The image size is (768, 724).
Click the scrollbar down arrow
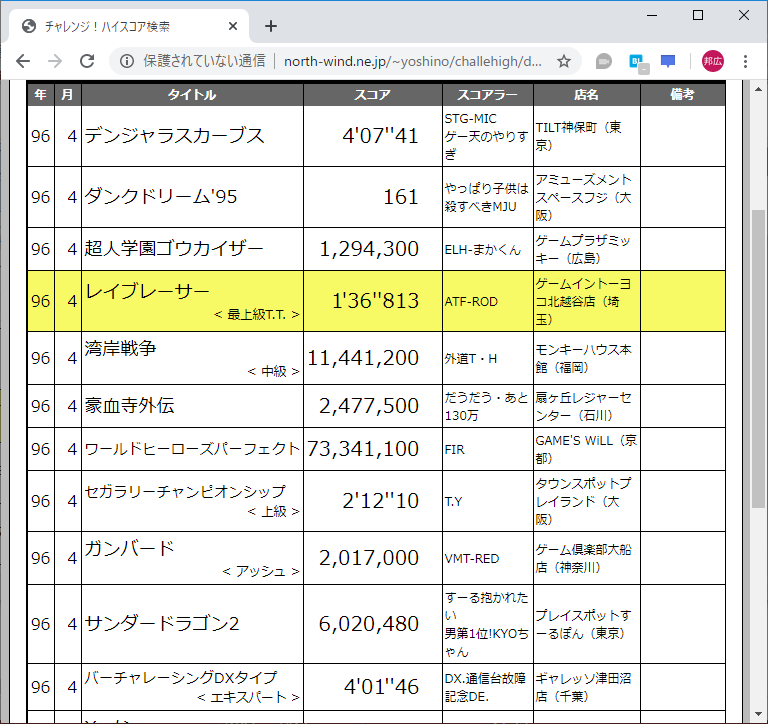pyautogui.click(x=758, y=714)
